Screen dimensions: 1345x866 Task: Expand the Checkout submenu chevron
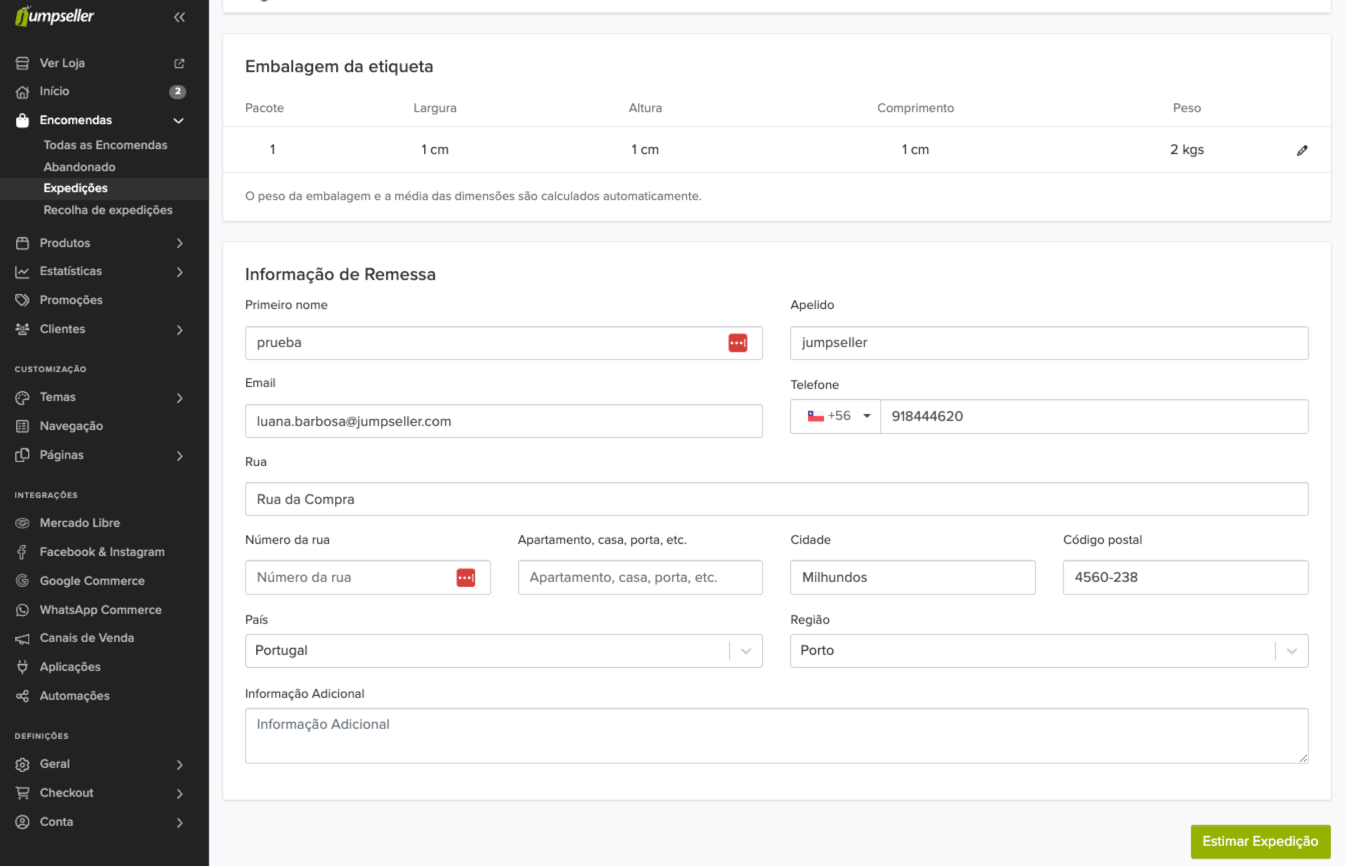click(180, 794)
